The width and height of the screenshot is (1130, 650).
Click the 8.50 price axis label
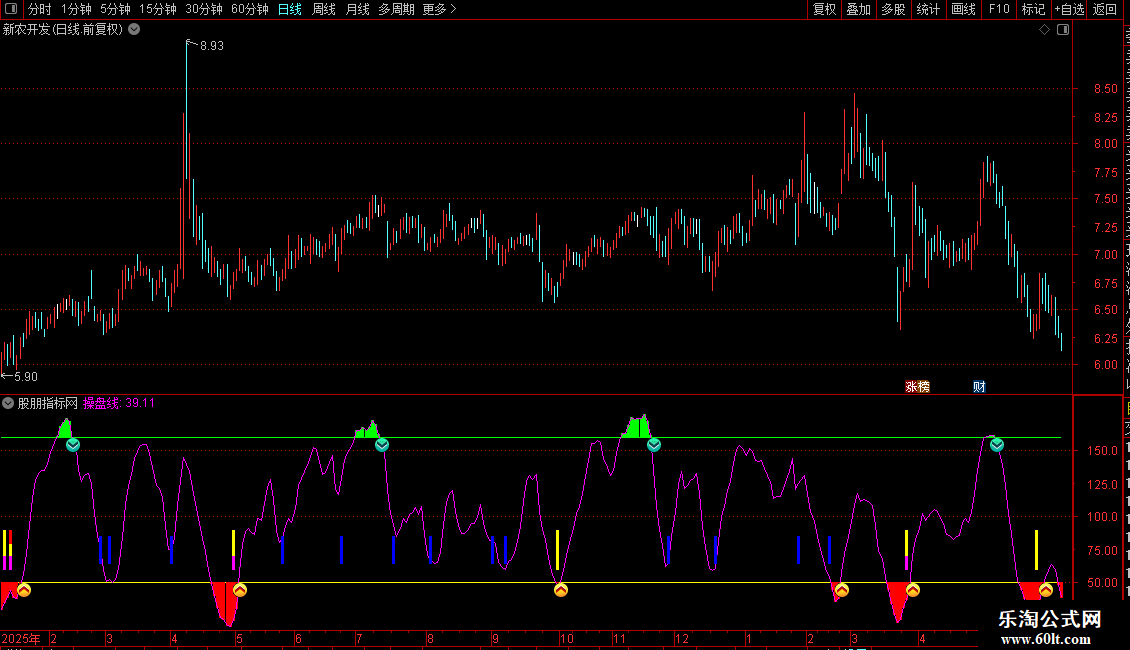[1105, 89]
